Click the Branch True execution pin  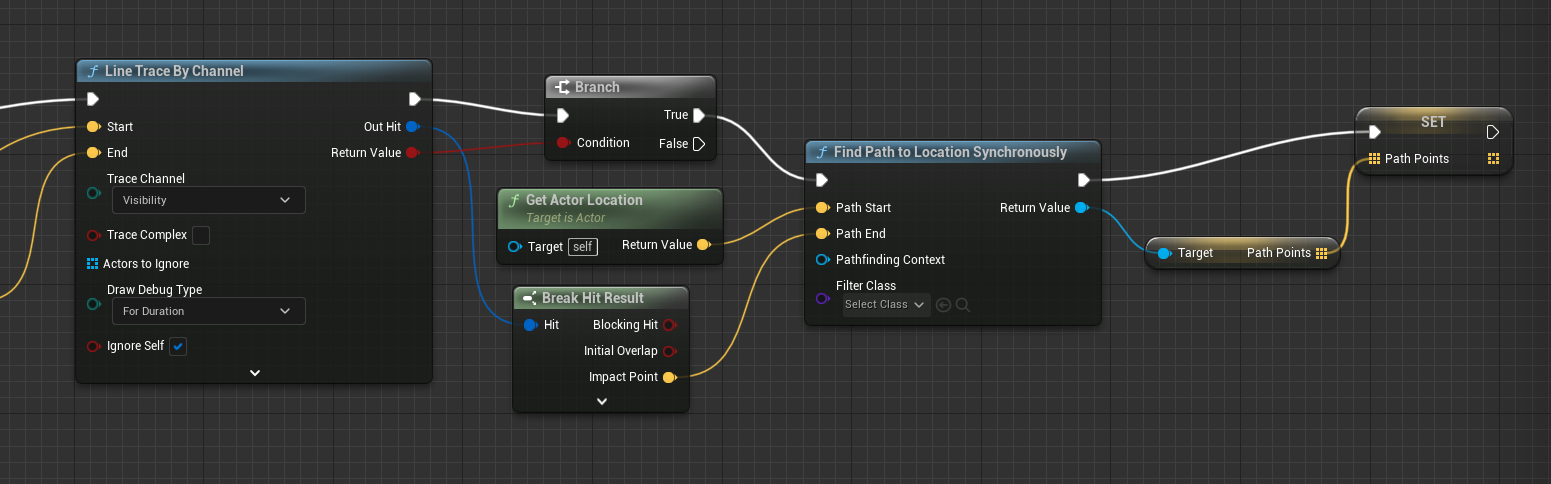pos(699,115)
